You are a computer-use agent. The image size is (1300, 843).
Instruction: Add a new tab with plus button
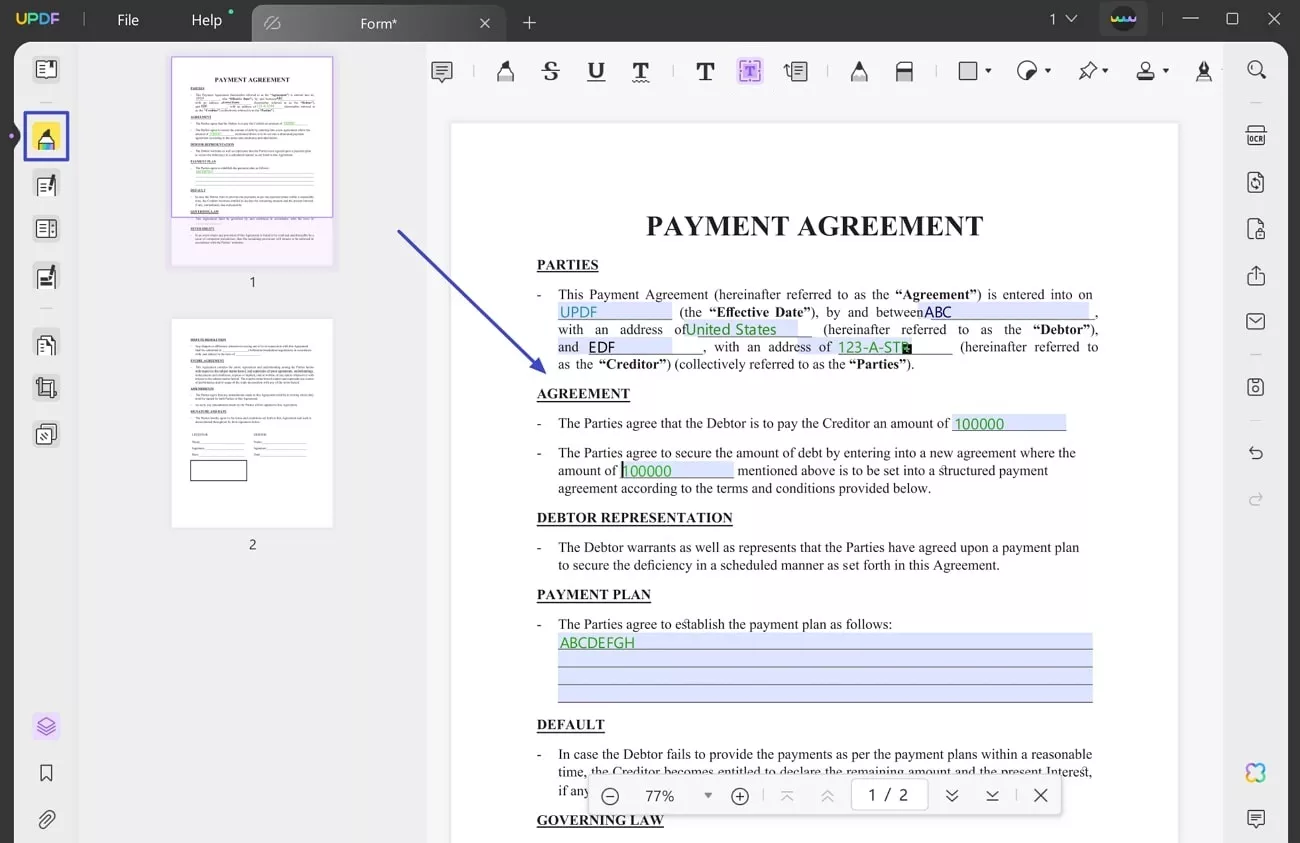530,23
